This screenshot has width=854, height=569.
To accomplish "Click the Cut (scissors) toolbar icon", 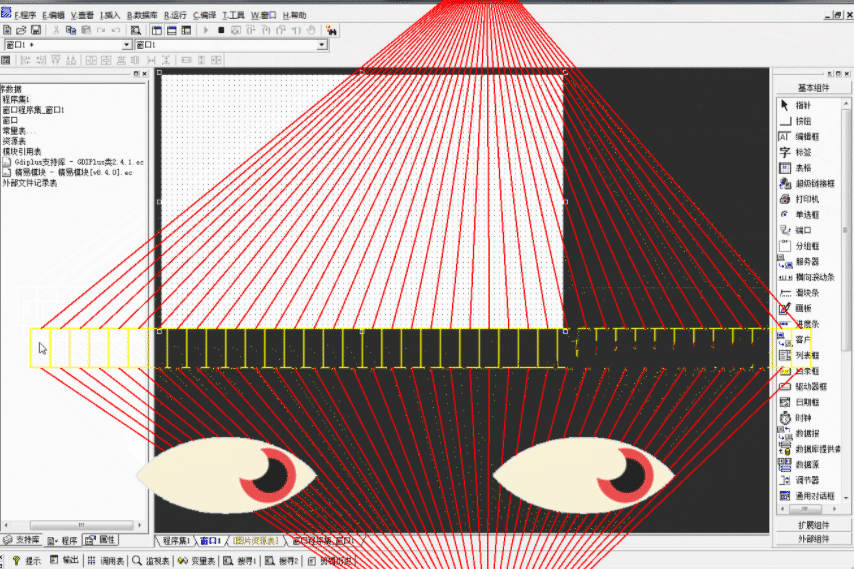I will pos(56,30).
